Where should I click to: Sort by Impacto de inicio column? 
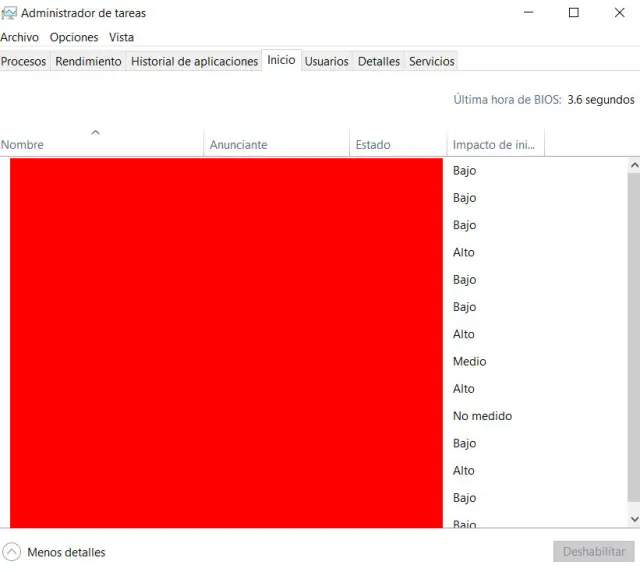click(495, 145)
